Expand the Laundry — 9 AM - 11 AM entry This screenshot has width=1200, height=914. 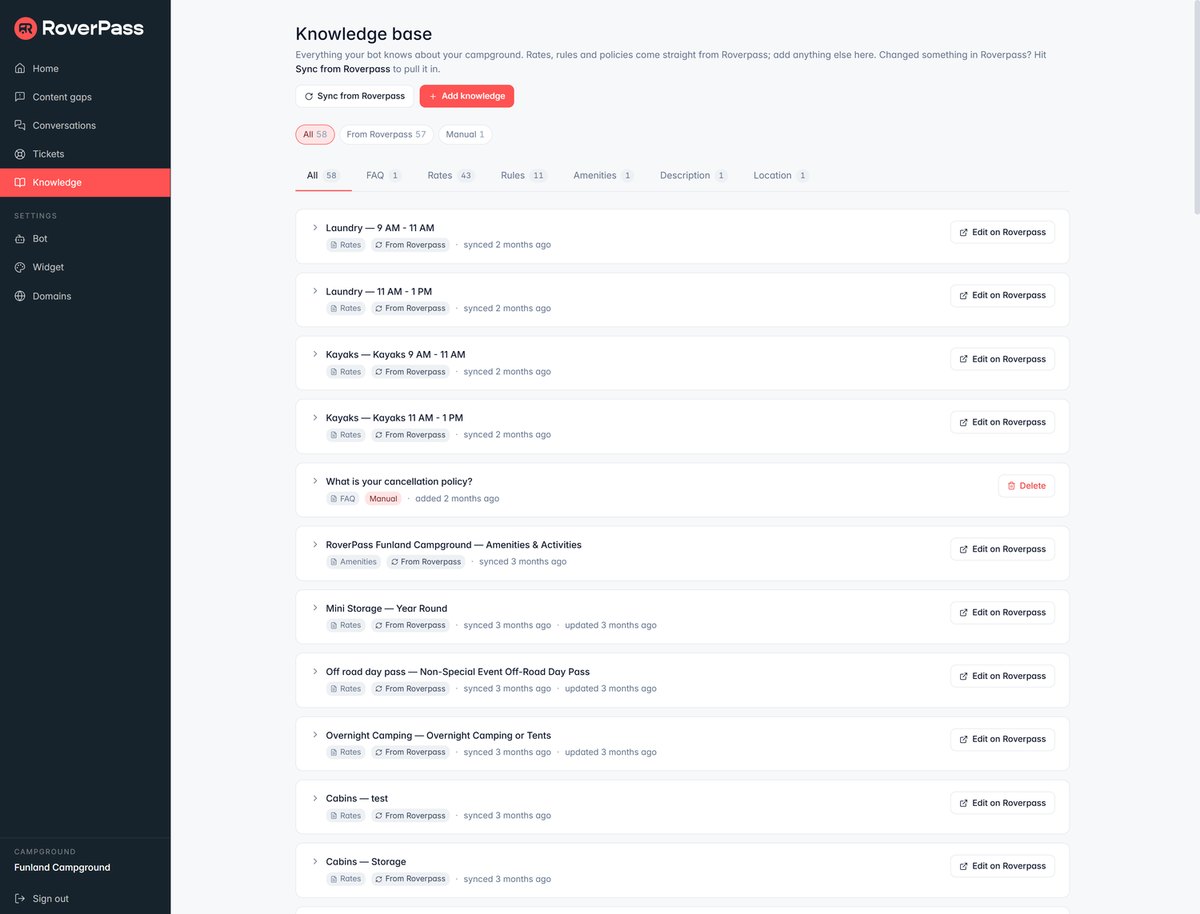(315, 227)
